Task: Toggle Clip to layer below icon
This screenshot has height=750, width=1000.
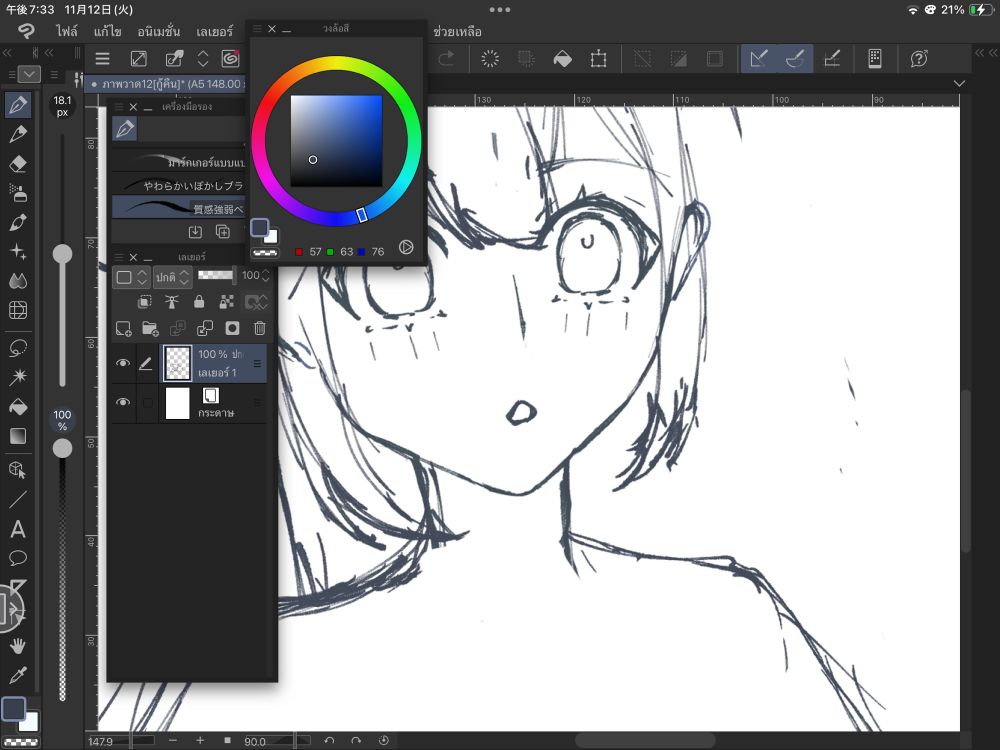Action: coord(144,302)
